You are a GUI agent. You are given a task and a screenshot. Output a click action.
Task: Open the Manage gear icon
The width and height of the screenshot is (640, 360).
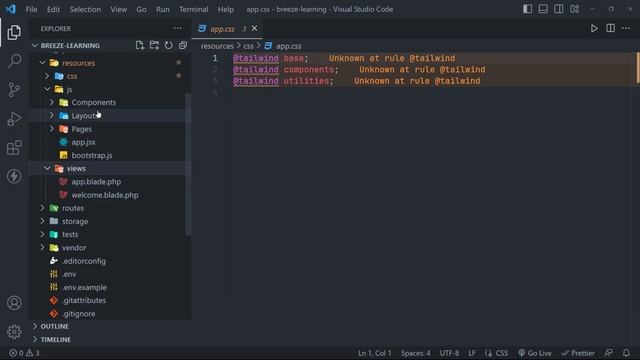click(14, 331)
